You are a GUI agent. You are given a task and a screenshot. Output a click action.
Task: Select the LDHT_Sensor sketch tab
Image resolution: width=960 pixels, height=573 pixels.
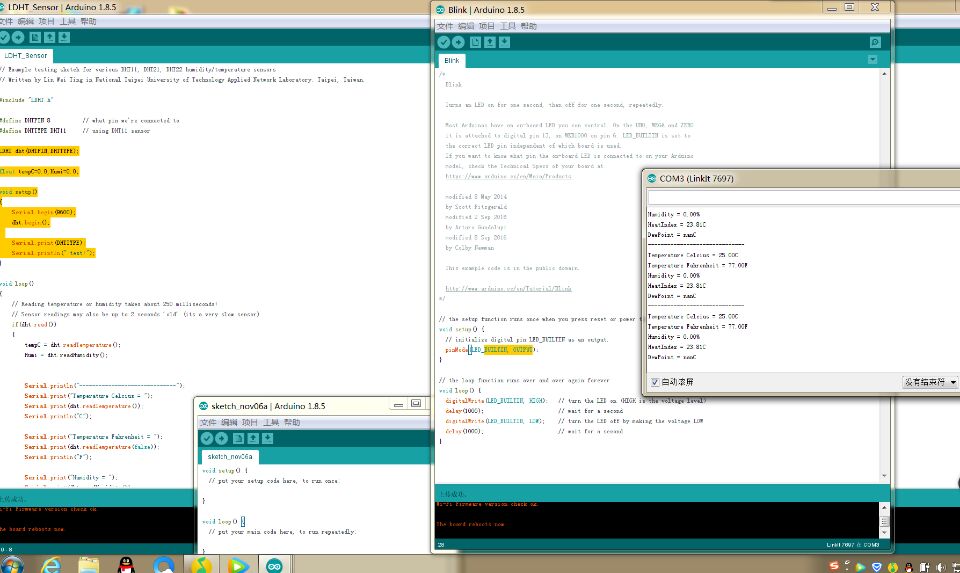26,56
